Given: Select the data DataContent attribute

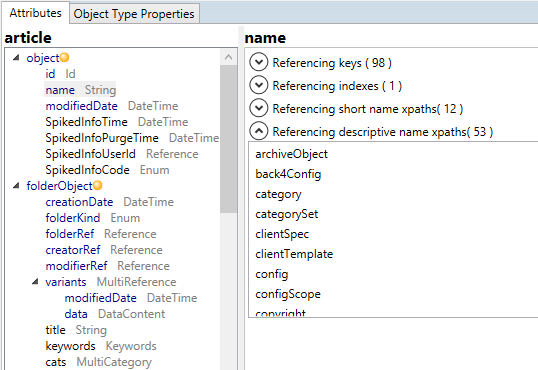Looking at the screenshot, I should 115,314.
